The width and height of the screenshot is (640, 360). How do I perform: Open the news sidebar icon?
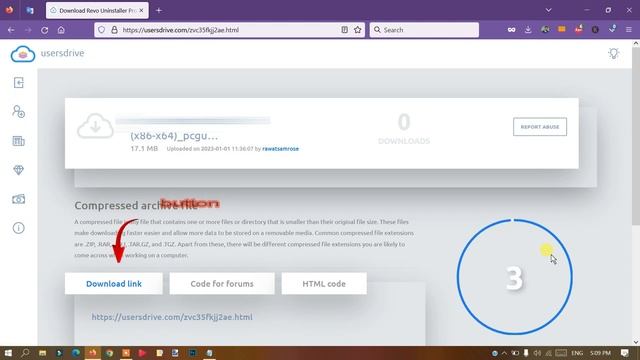18,141
